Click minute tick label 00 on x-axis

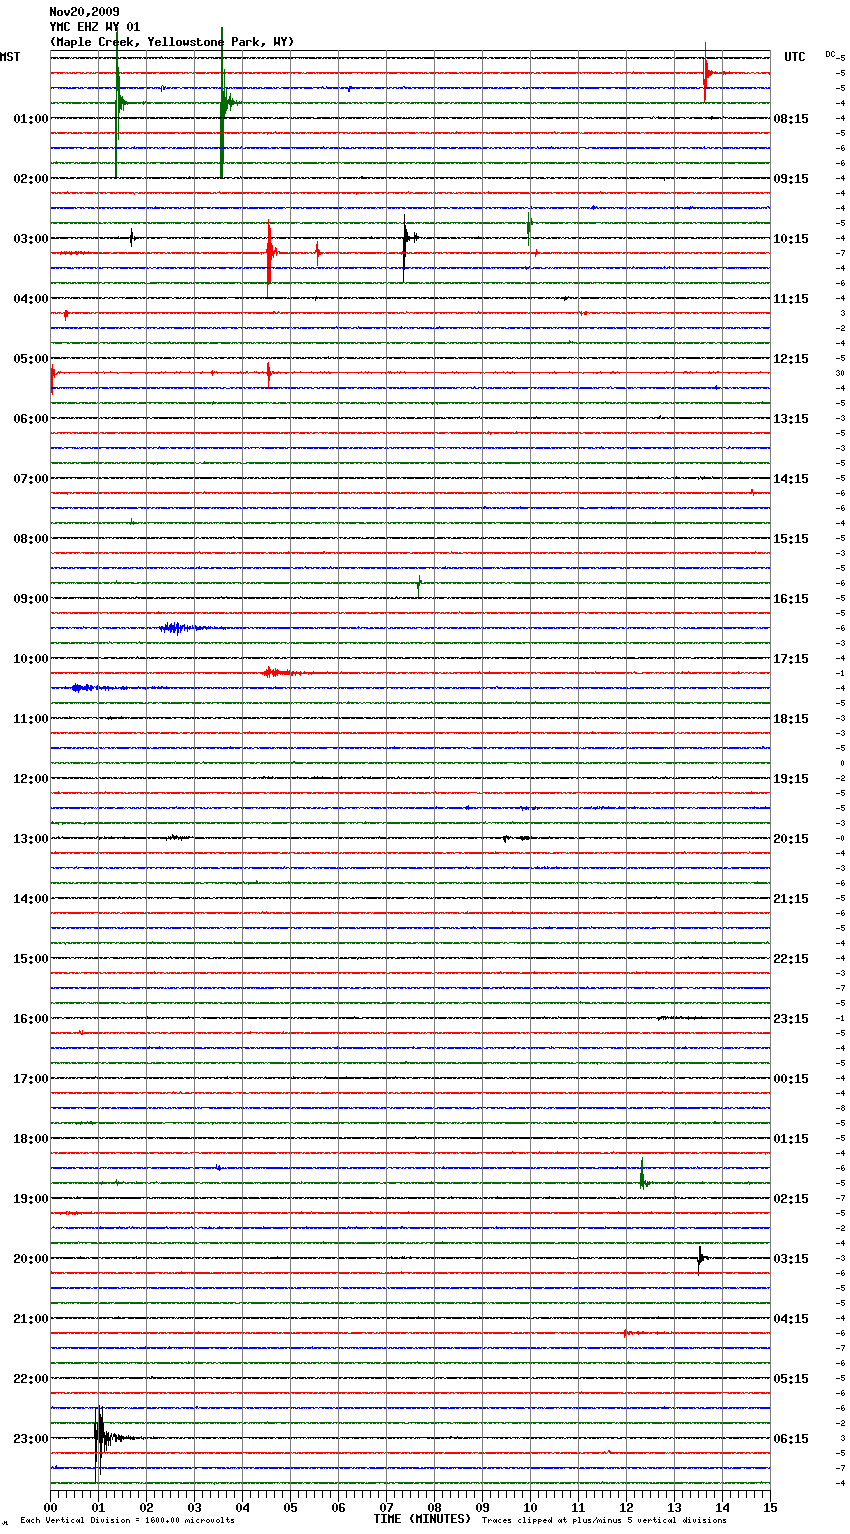(x=50, y=1507)
